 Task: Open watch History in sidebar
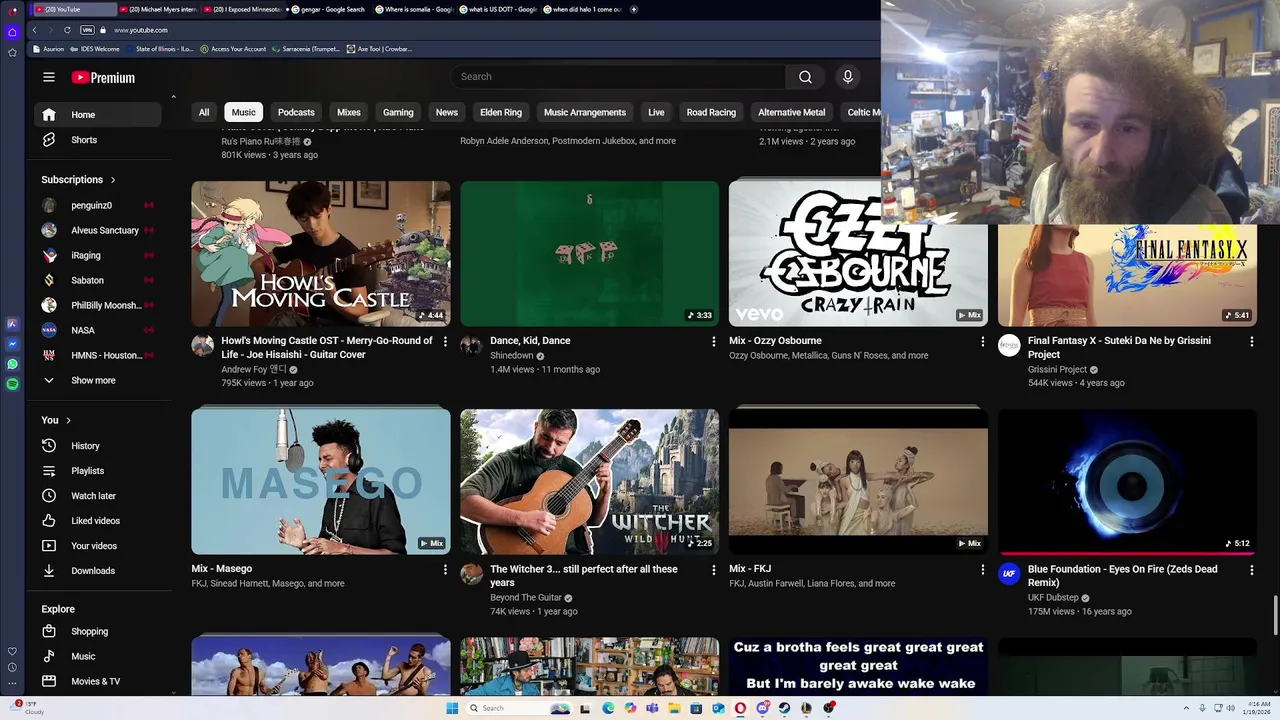tap(97, 446)
